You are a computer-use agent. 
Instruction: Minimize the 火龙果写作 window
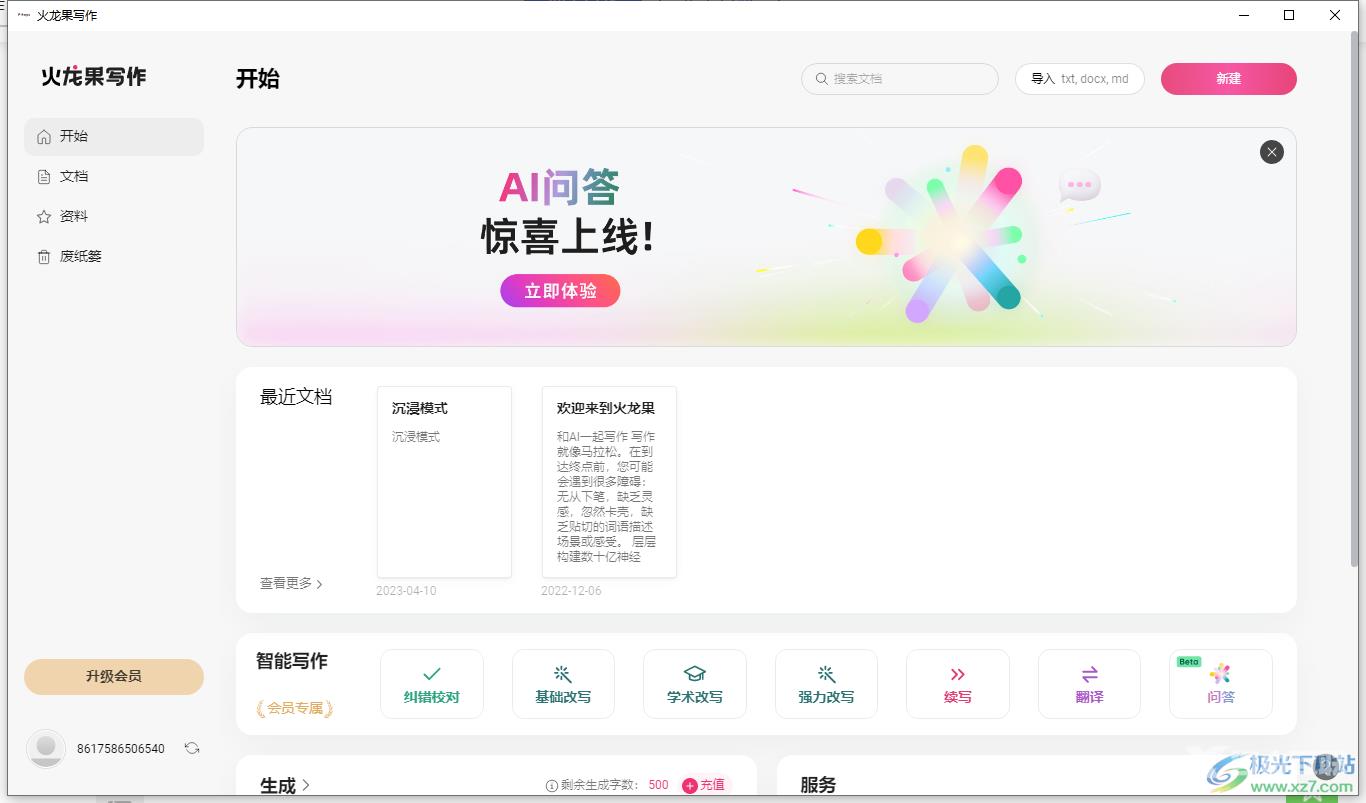click(1244, 15)
